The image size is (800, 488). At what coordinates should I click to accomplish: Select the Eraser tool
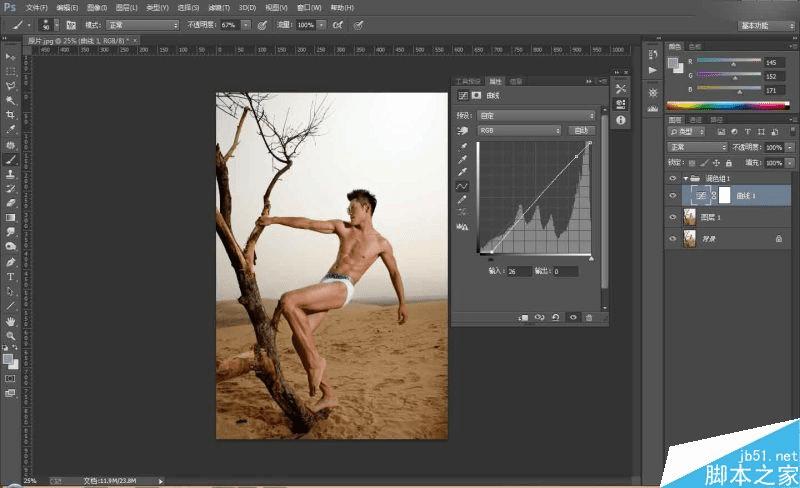[10, 202]
